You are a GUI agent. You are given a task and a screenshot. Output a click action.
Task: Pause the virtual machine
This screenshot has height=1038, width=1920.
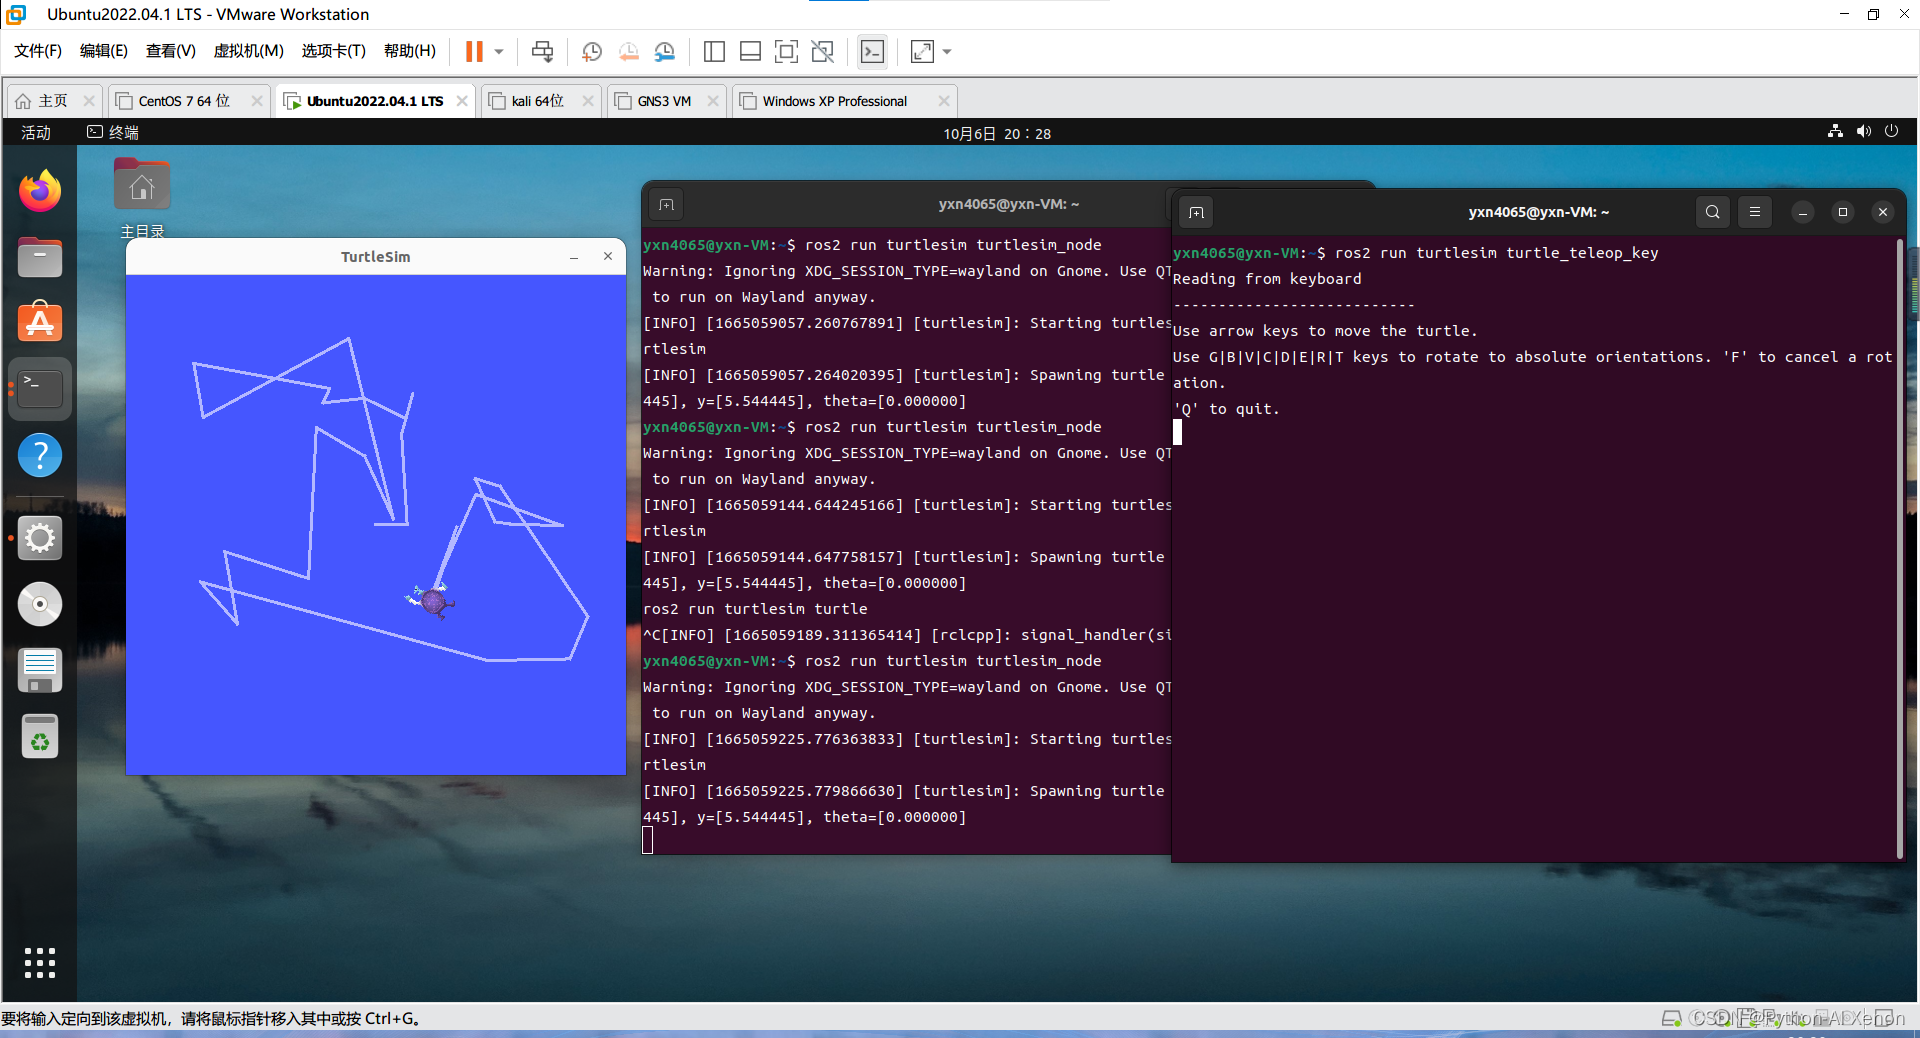click(x=474, y=51)
